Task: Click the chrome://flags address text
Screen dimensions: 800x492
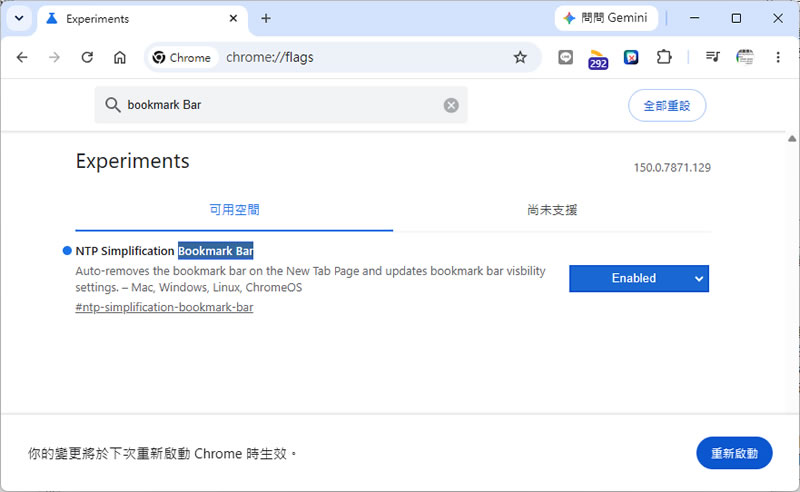Action: tap(270, 57)
